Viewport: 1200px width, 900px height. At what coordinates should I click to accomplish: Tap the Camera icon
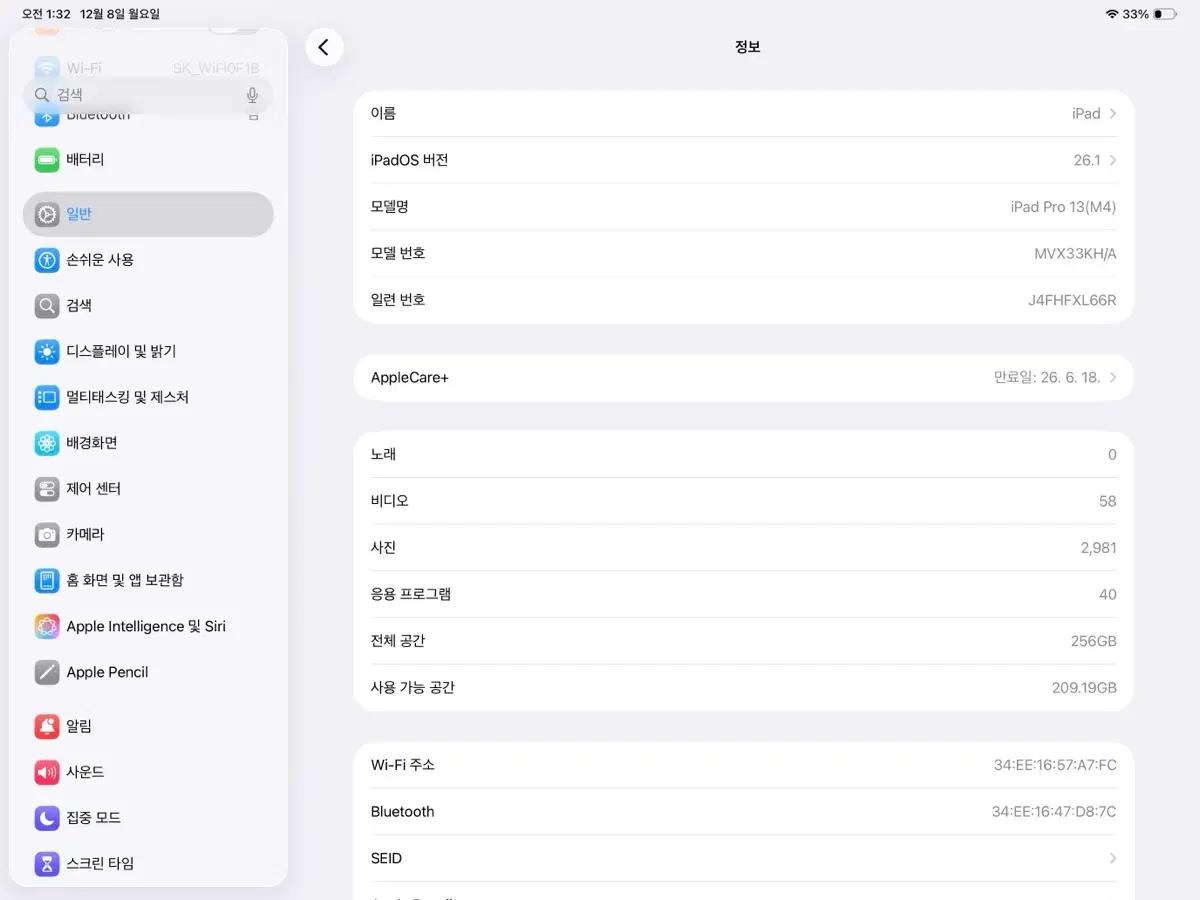point(47,535)
